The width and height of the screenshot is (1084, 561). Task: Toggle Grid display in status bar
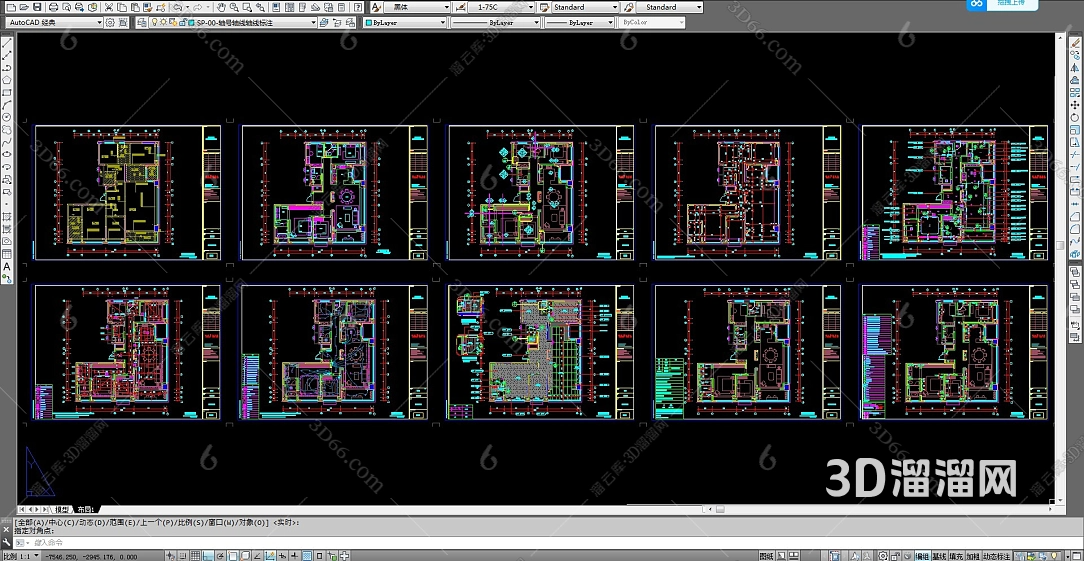pyautogui.click(x=196, y=555)
